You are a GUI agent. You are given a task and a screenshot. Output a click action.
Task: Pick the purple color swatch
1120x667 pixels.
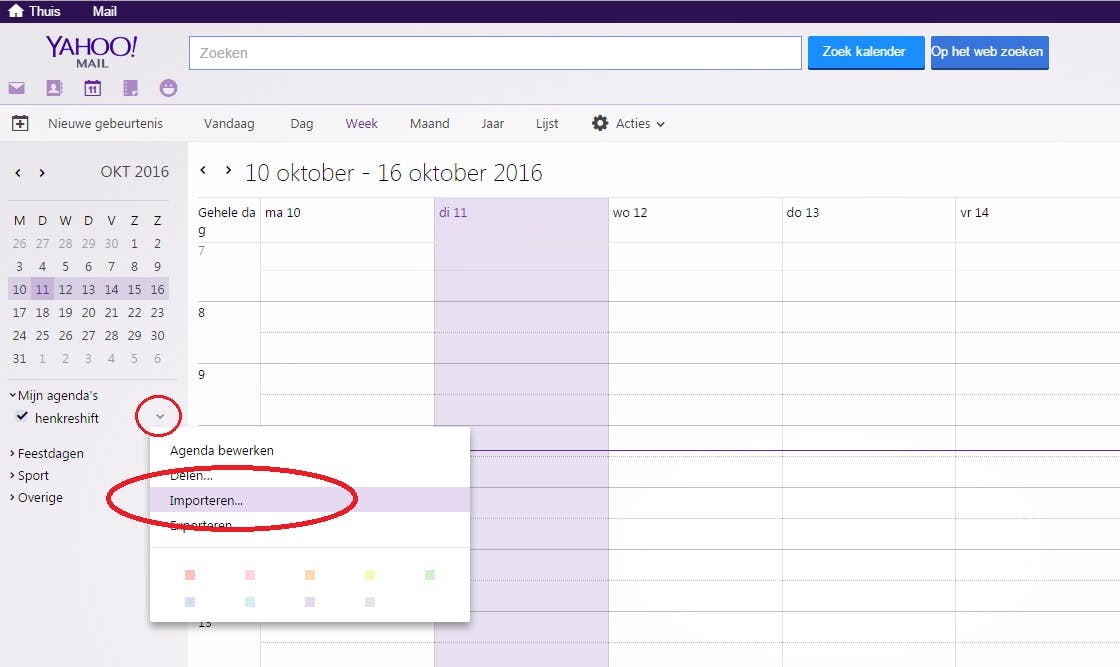pyautogui.click(x=310, y=602)
